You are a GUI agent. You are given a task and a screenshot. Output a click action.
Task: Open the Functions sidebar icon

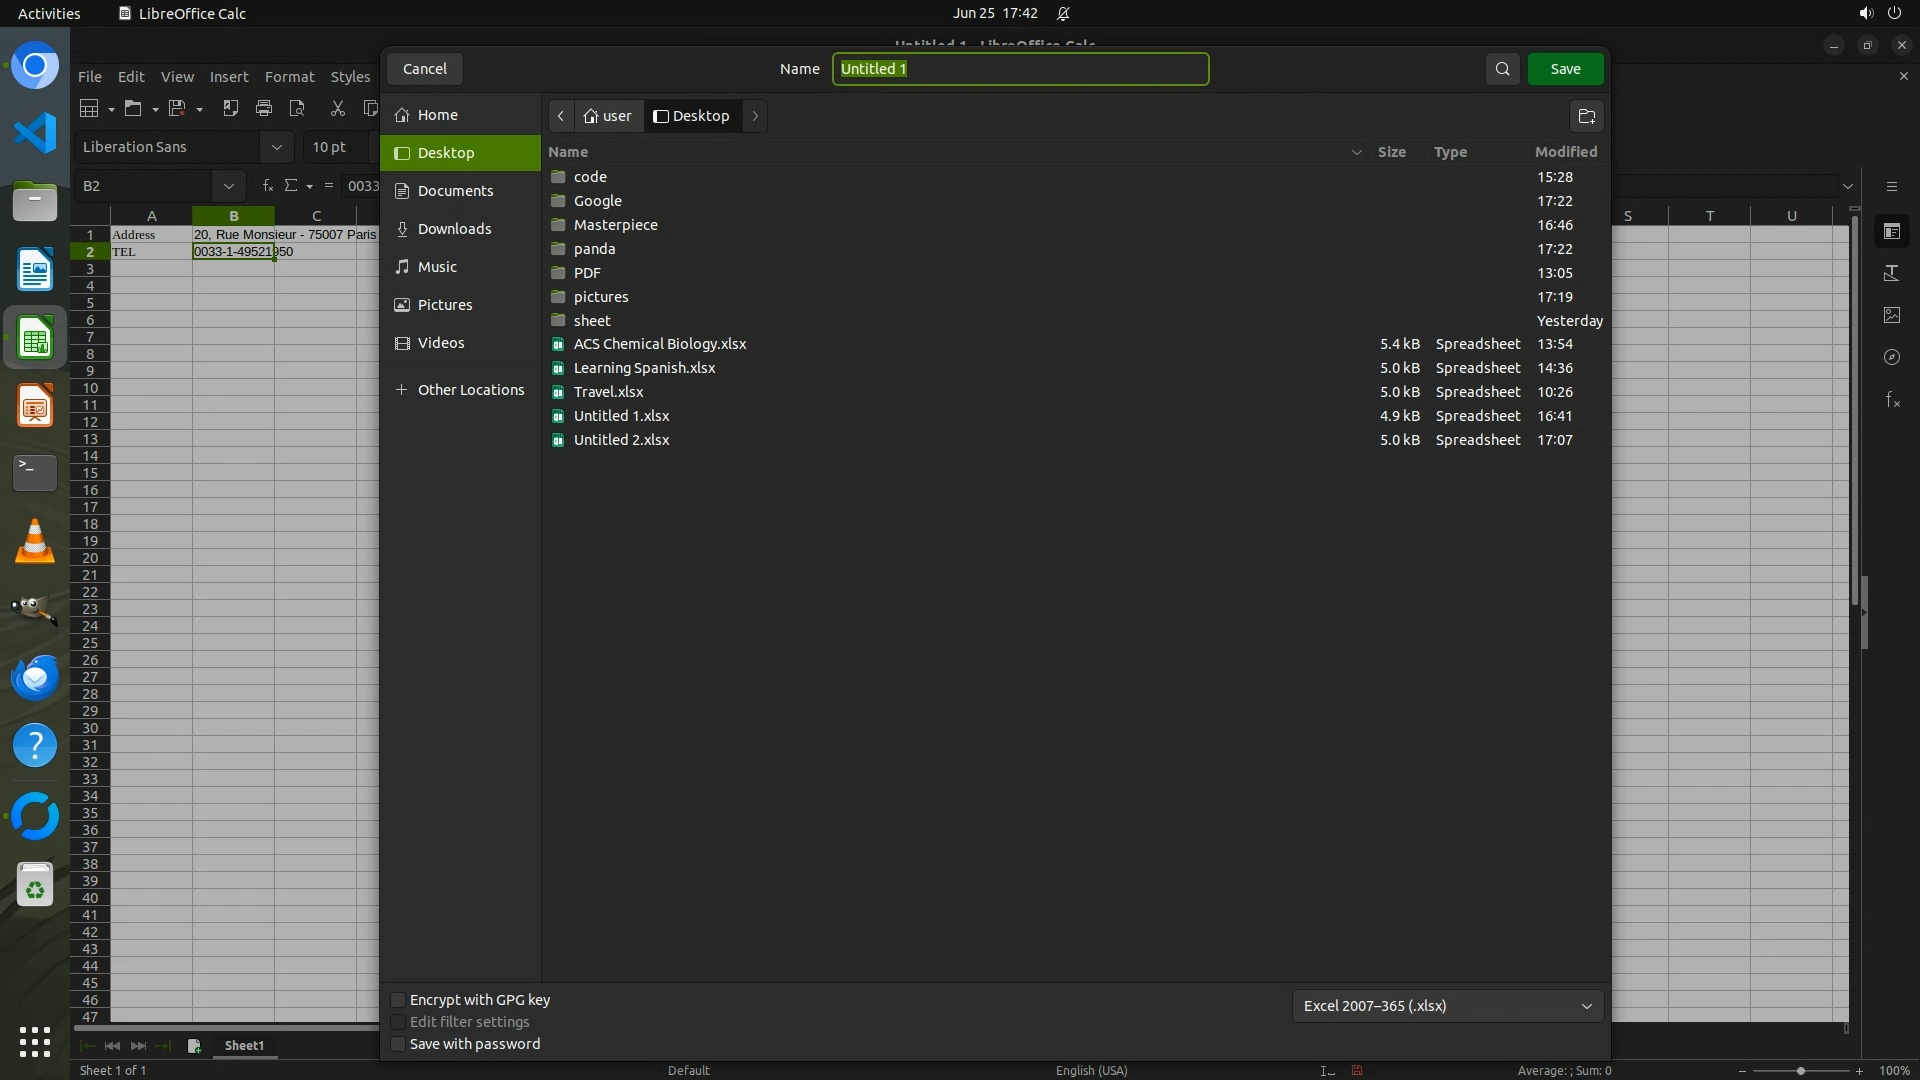pos(1891,400)
